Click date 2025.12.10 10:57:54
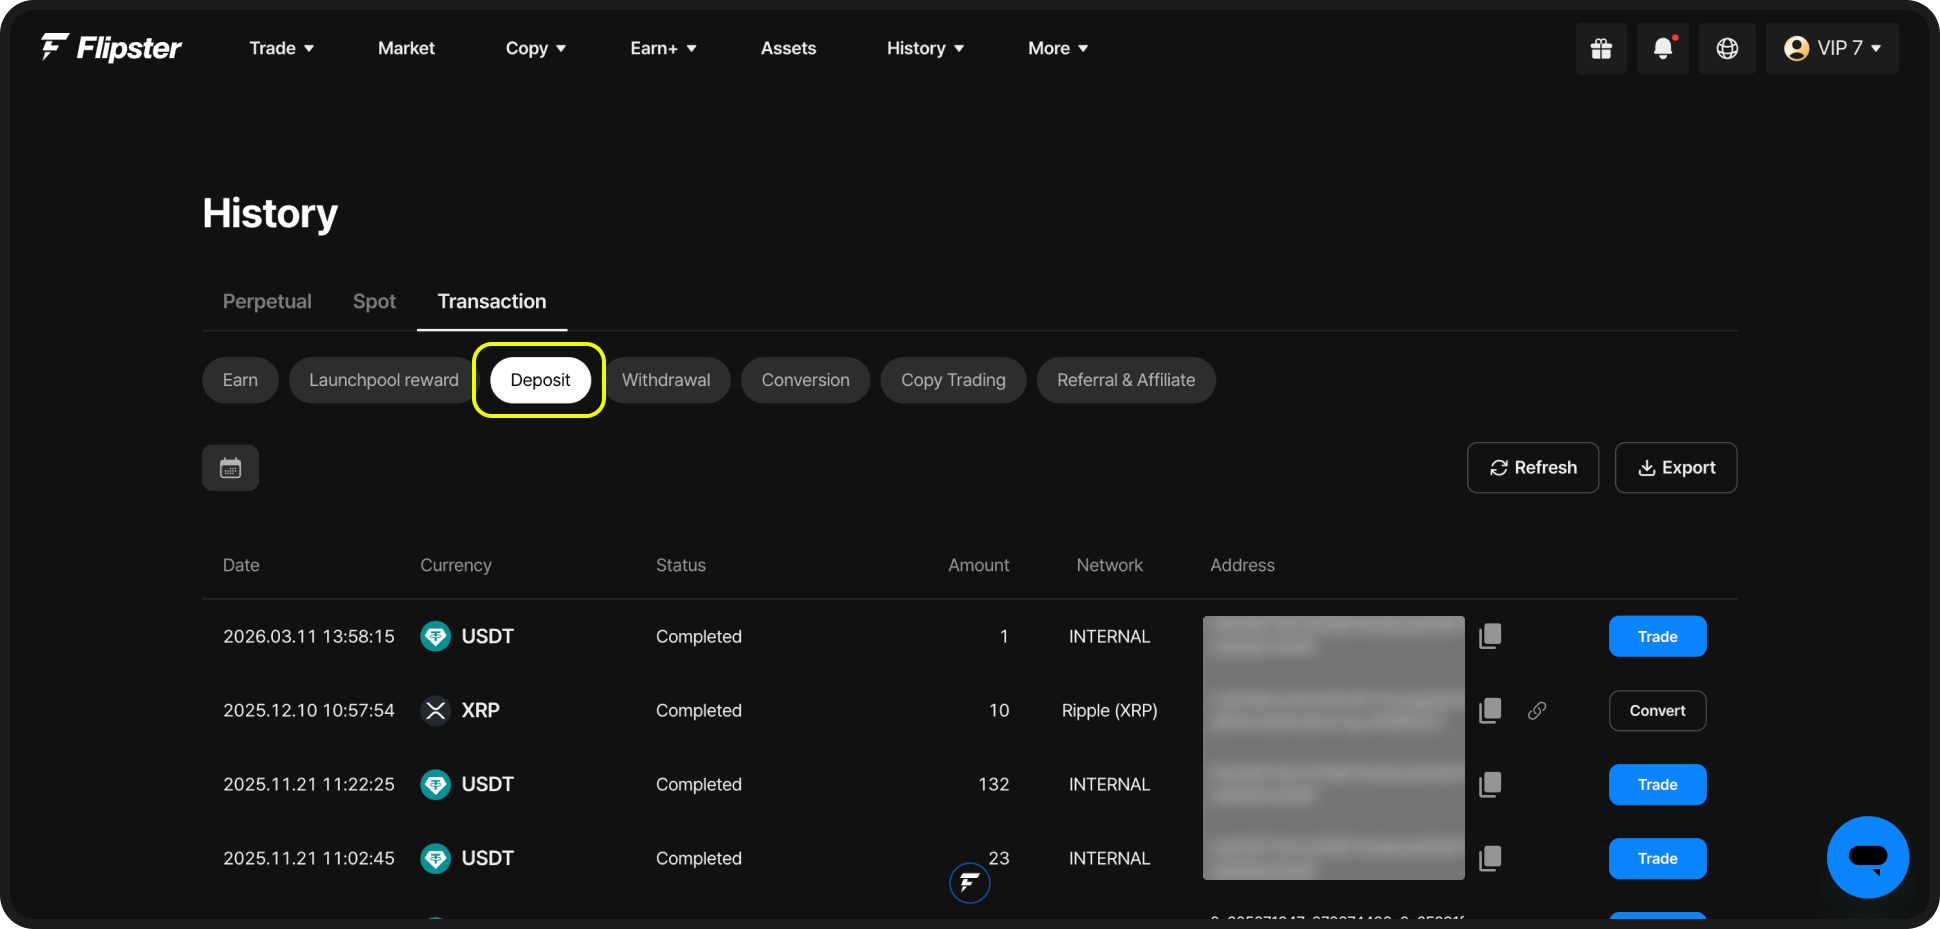Viewport: 1940px width, 929px height. (309, 710)
